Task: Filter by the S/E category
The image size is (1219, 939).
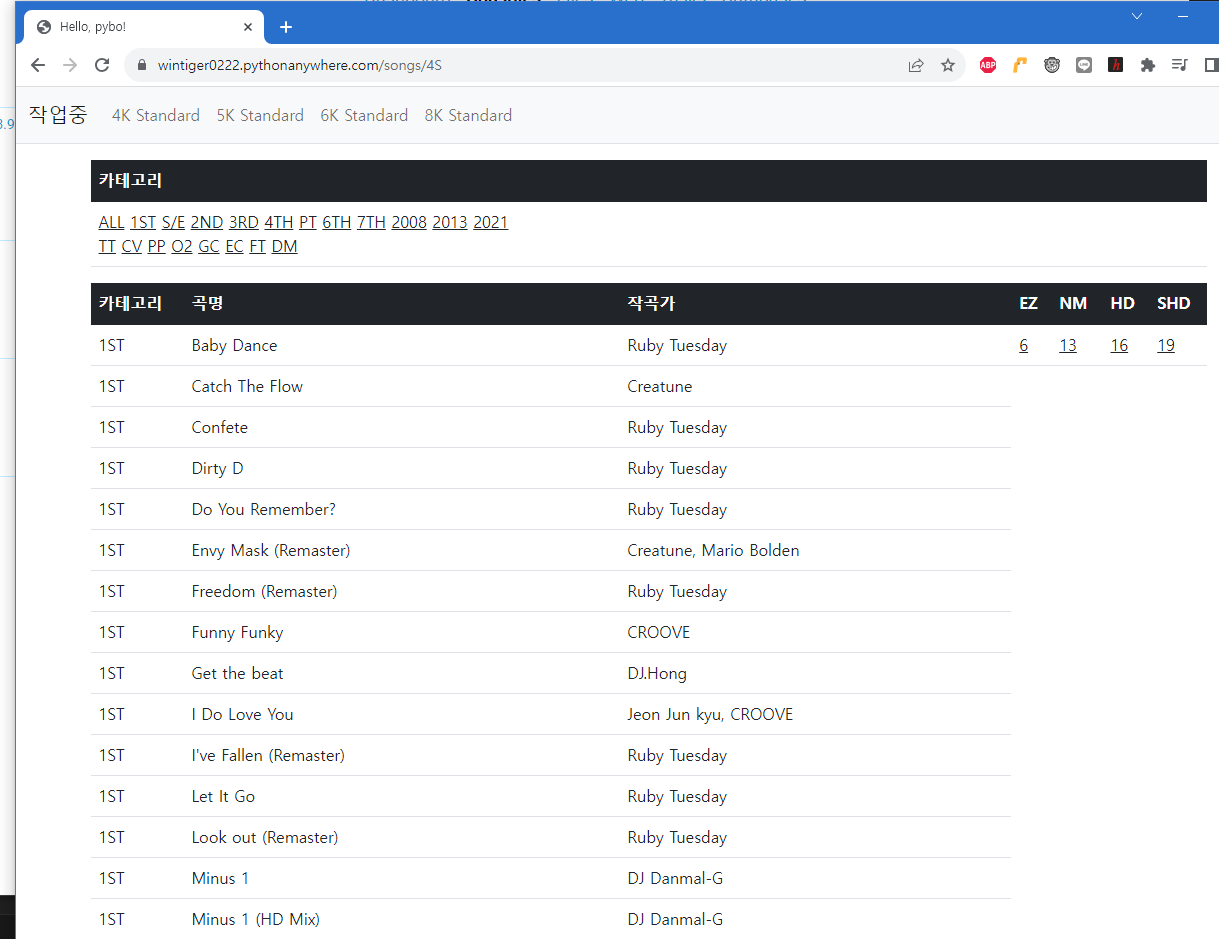Action: tap(173, 222)
